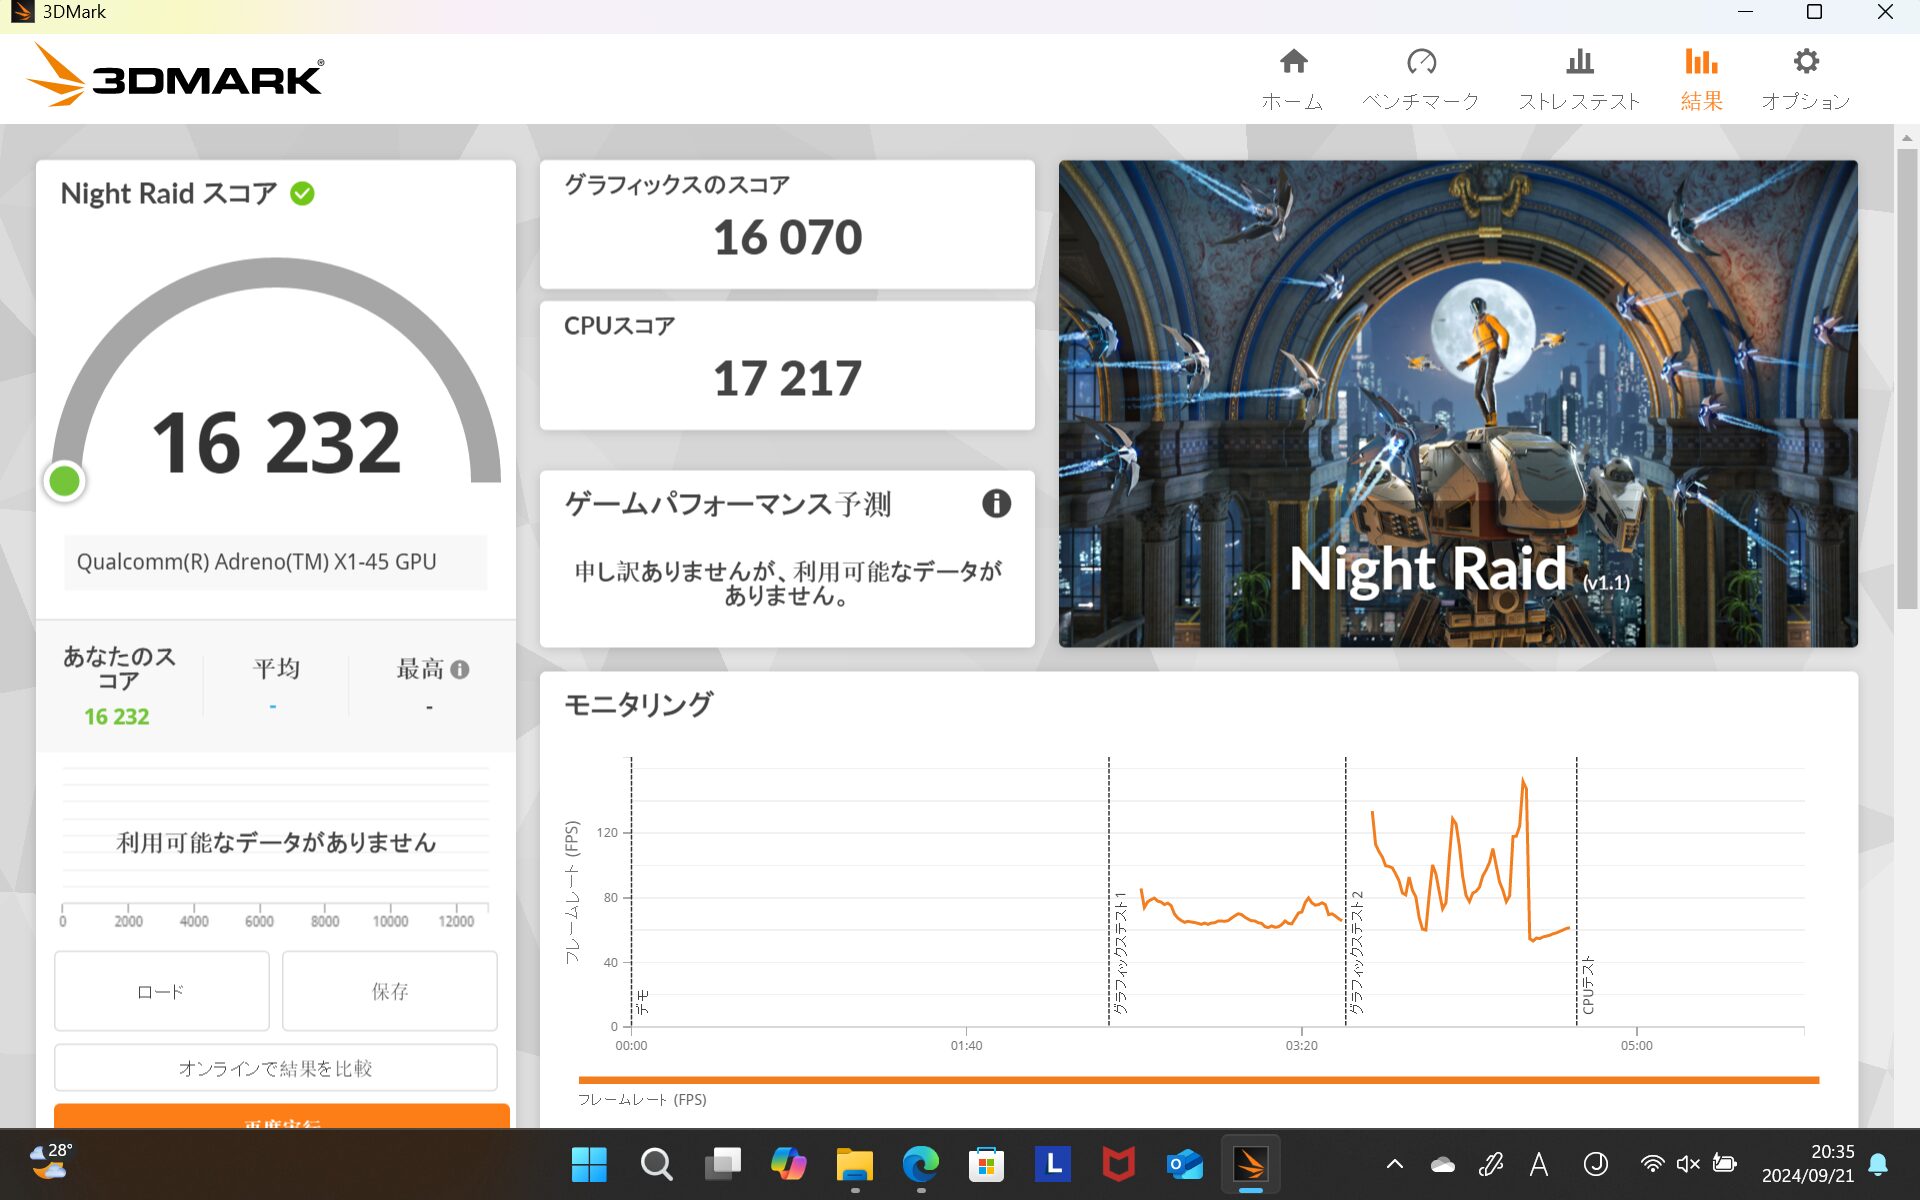Click the clock showing 20:35 2024/09/21
The image size is (1920, 1200).
(x=1808, y=1164)
